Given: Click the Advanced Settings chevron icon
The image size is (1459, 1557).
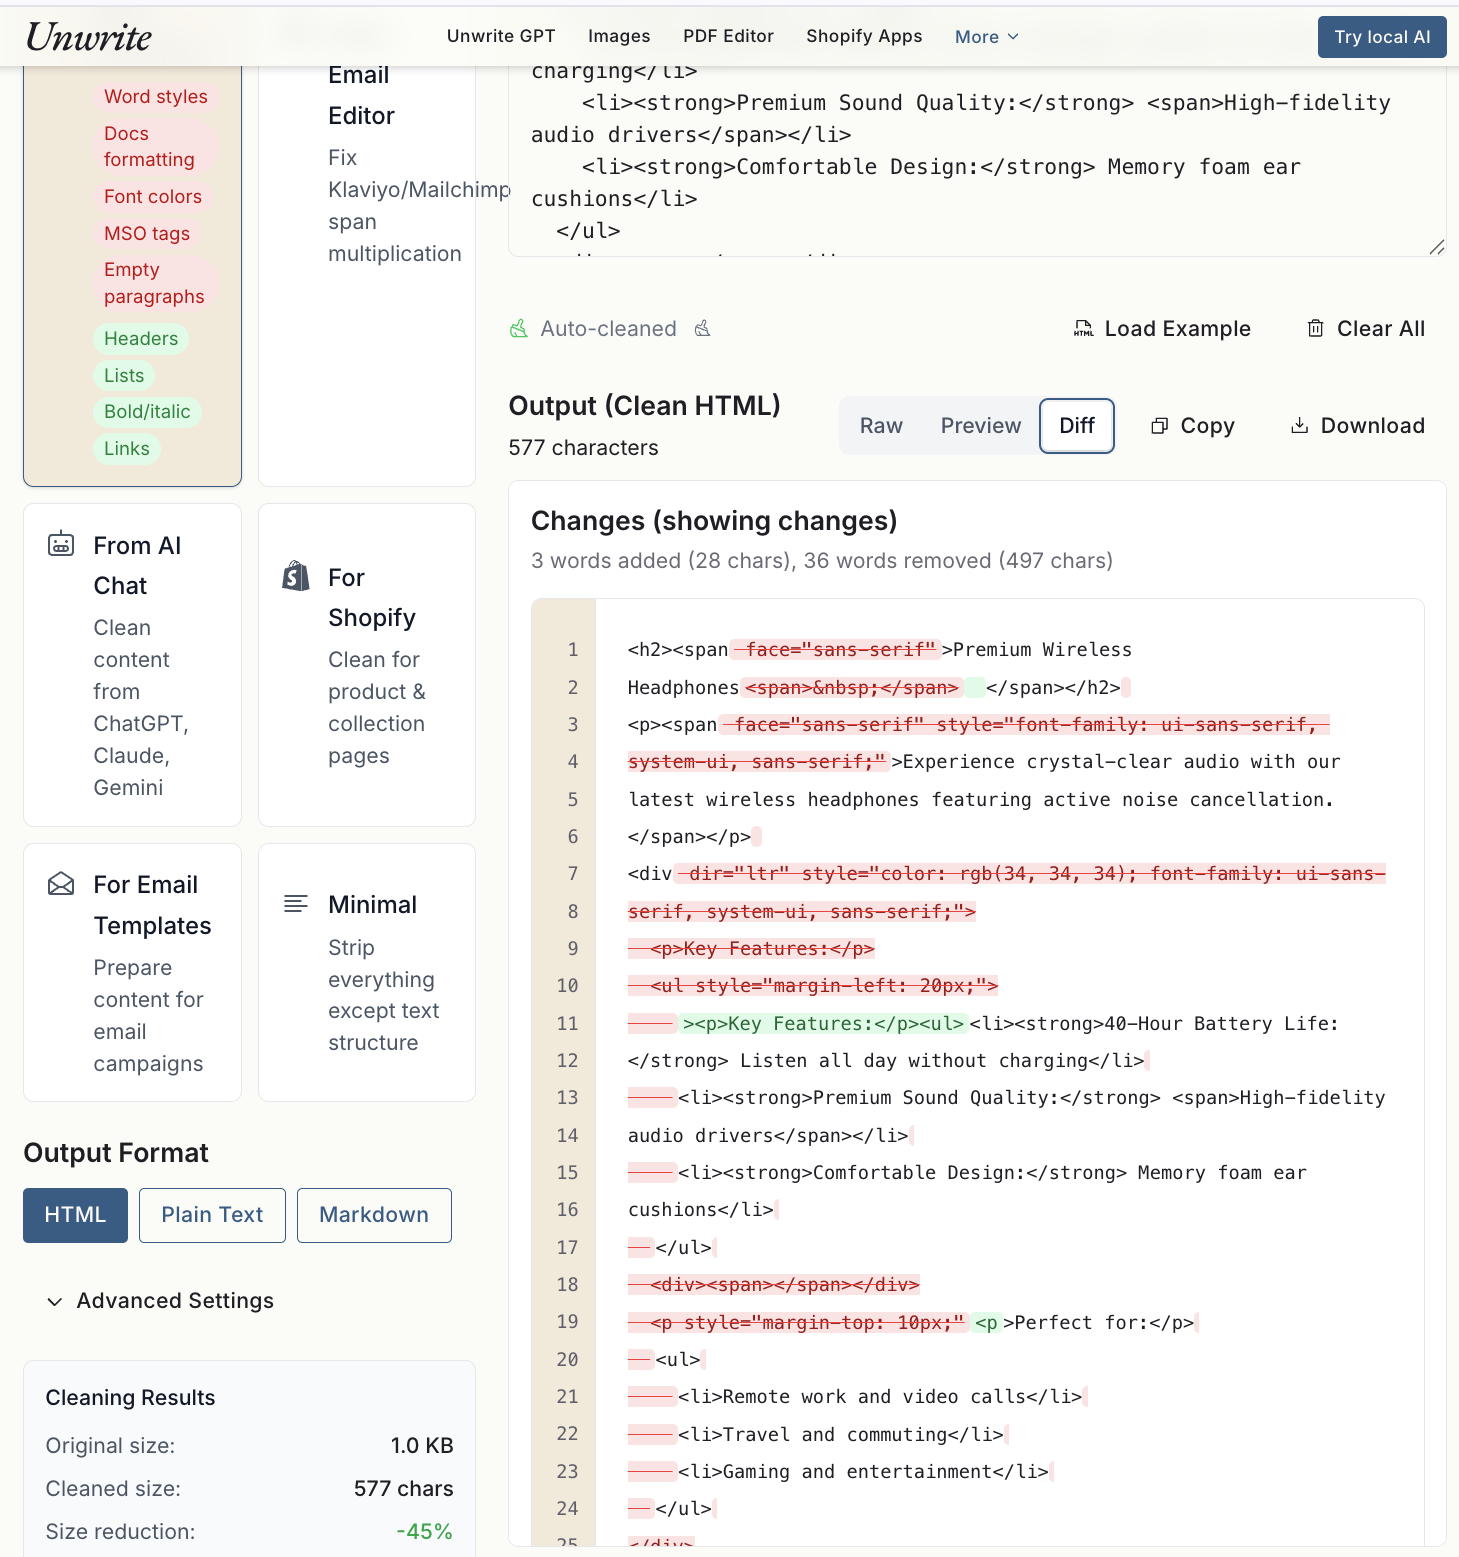Looking at the screenshot, I should tap(55, 1301).
